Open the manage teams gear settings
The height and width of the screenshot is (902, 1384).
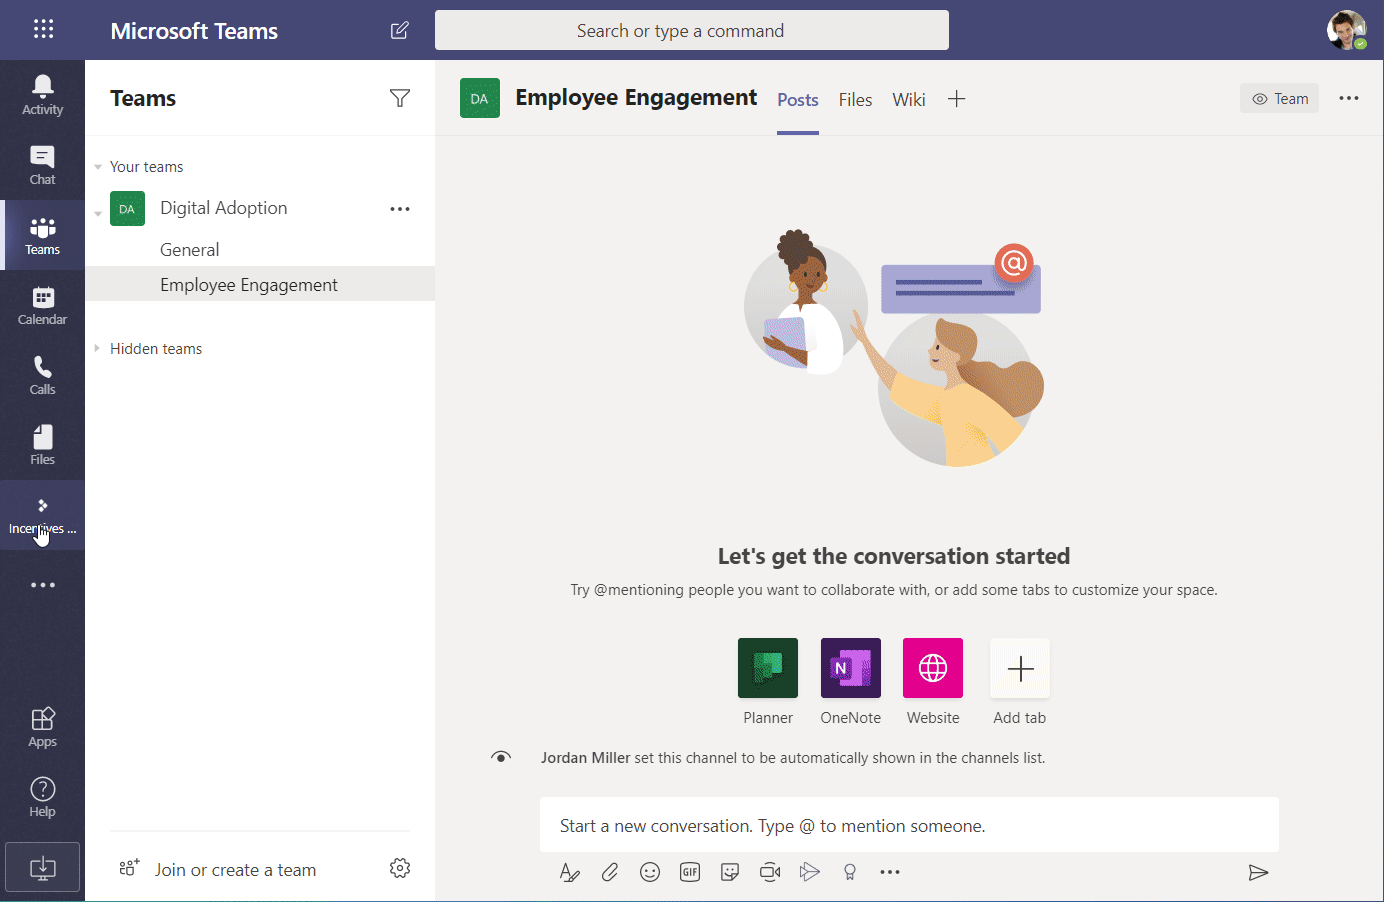399,868
